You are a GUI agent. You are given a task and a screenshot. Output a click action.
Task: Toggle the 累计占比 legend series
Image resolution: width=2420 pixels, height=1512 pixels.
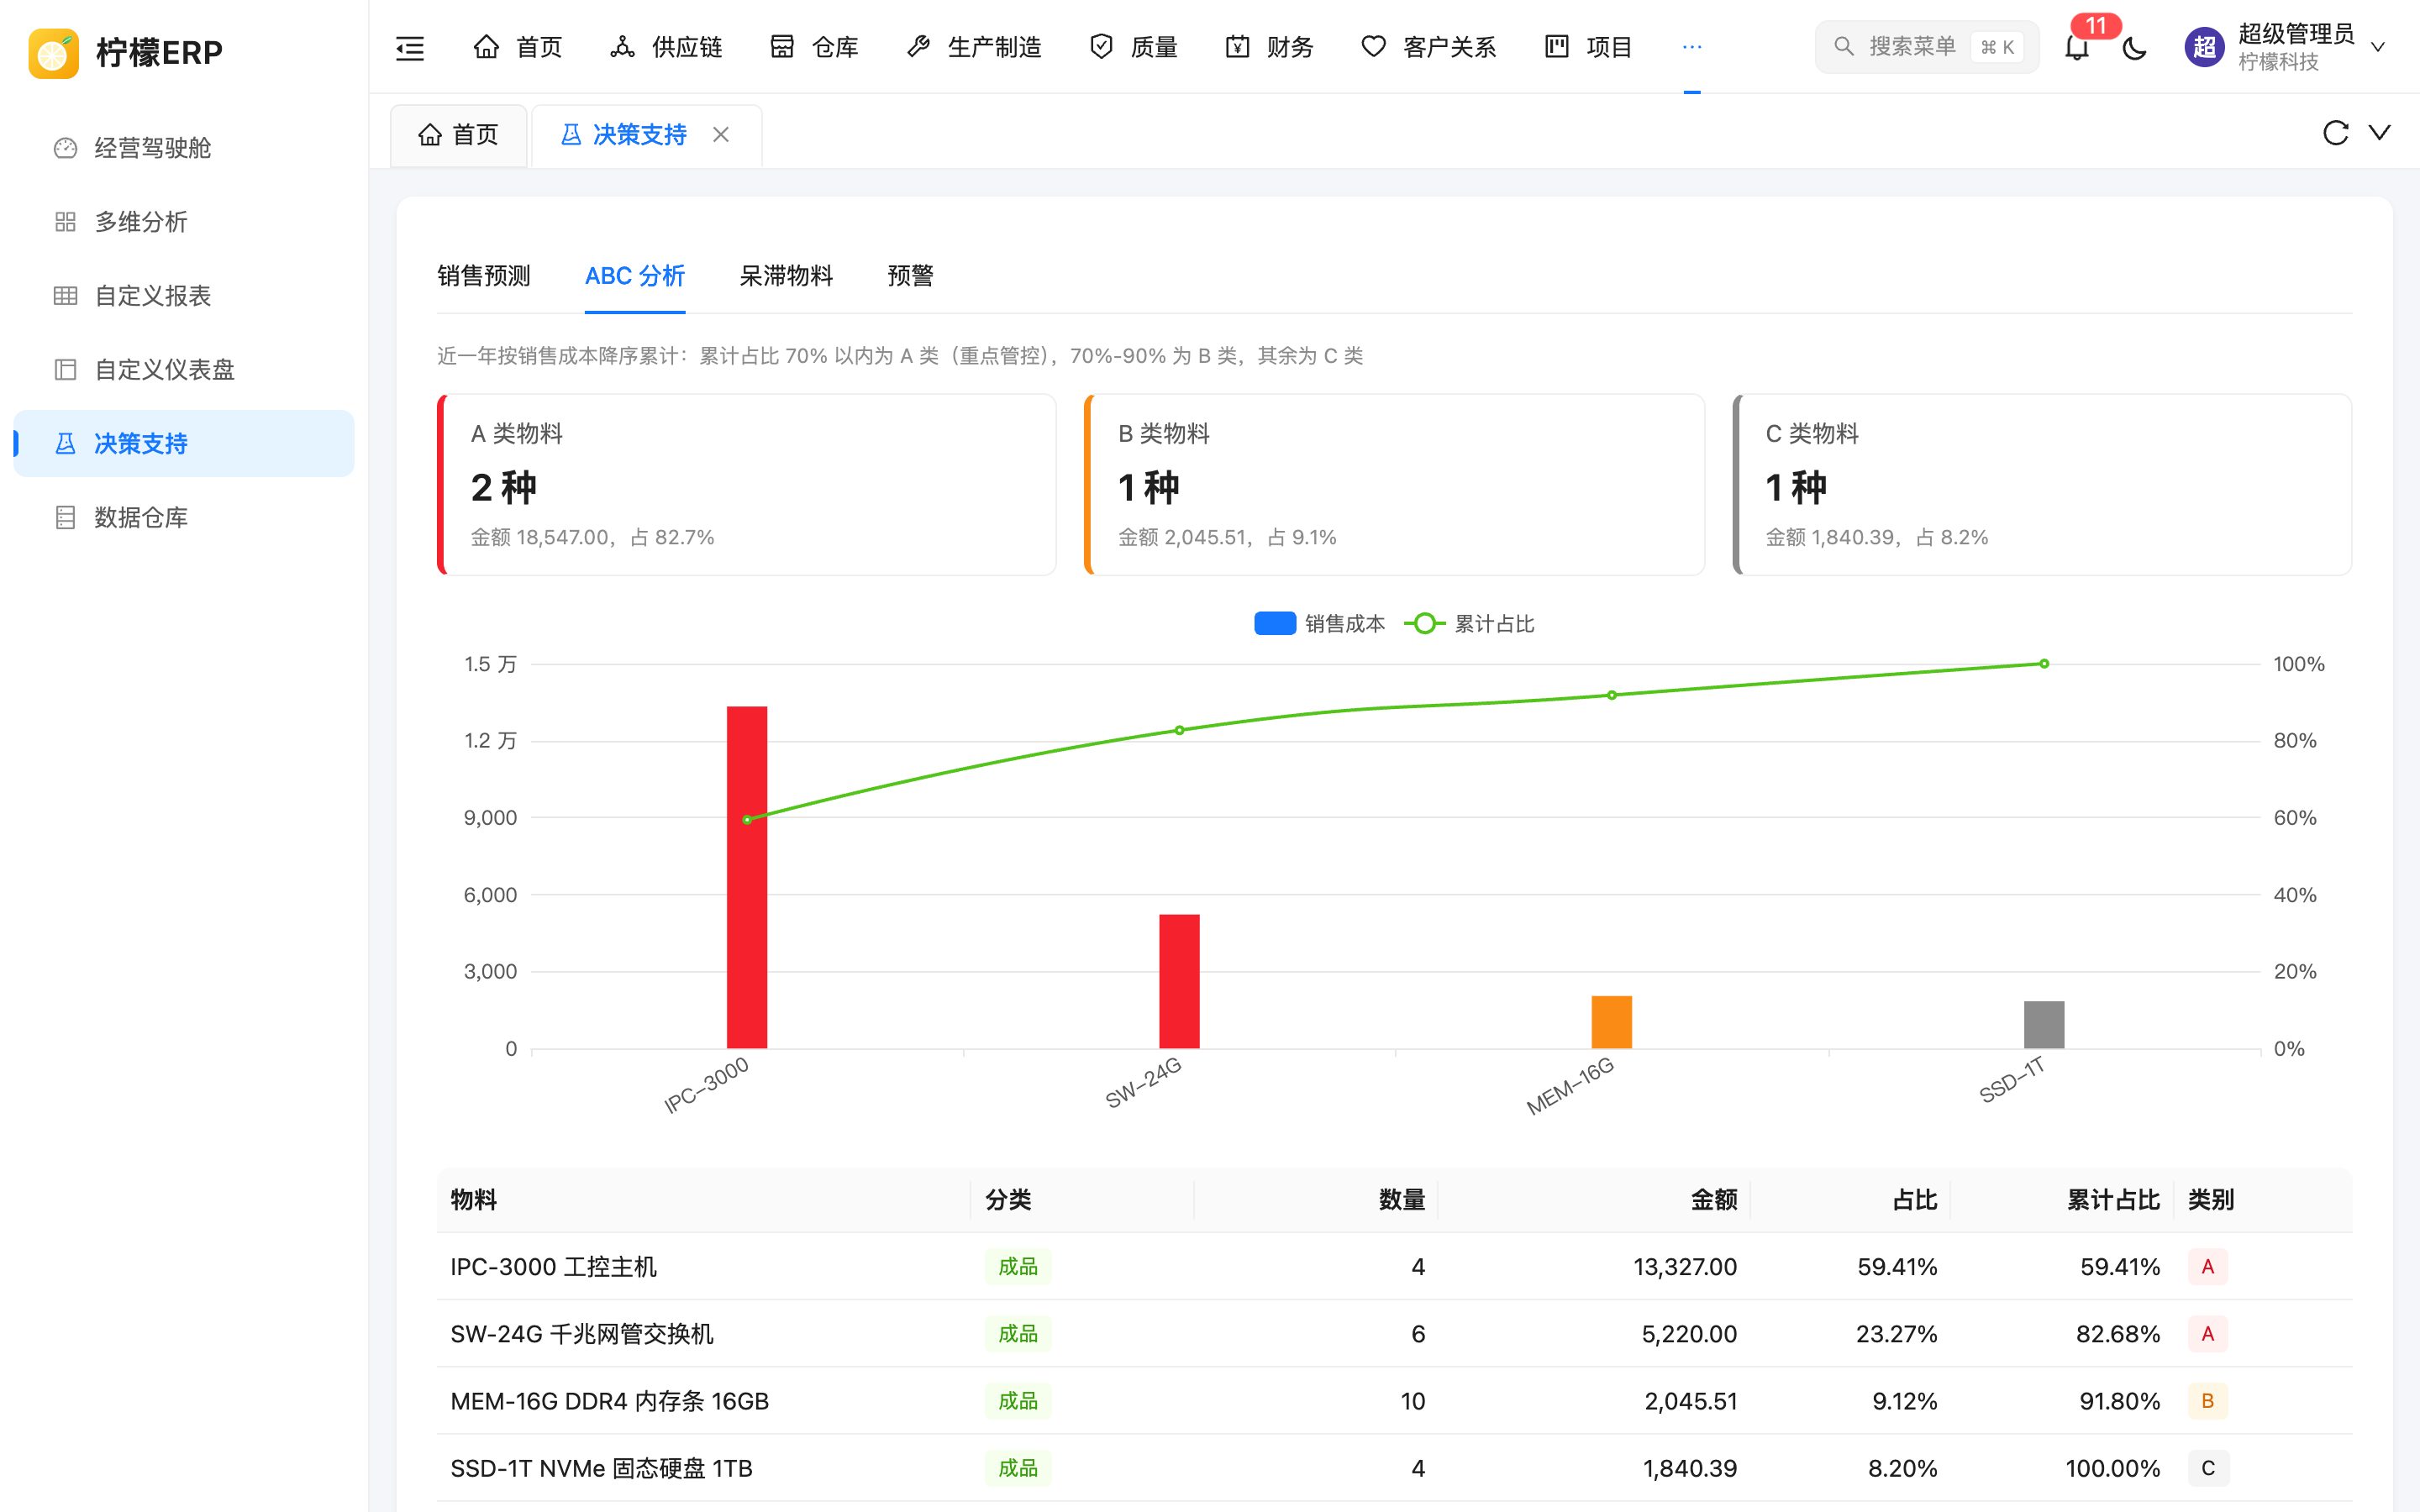[1470, 624]
